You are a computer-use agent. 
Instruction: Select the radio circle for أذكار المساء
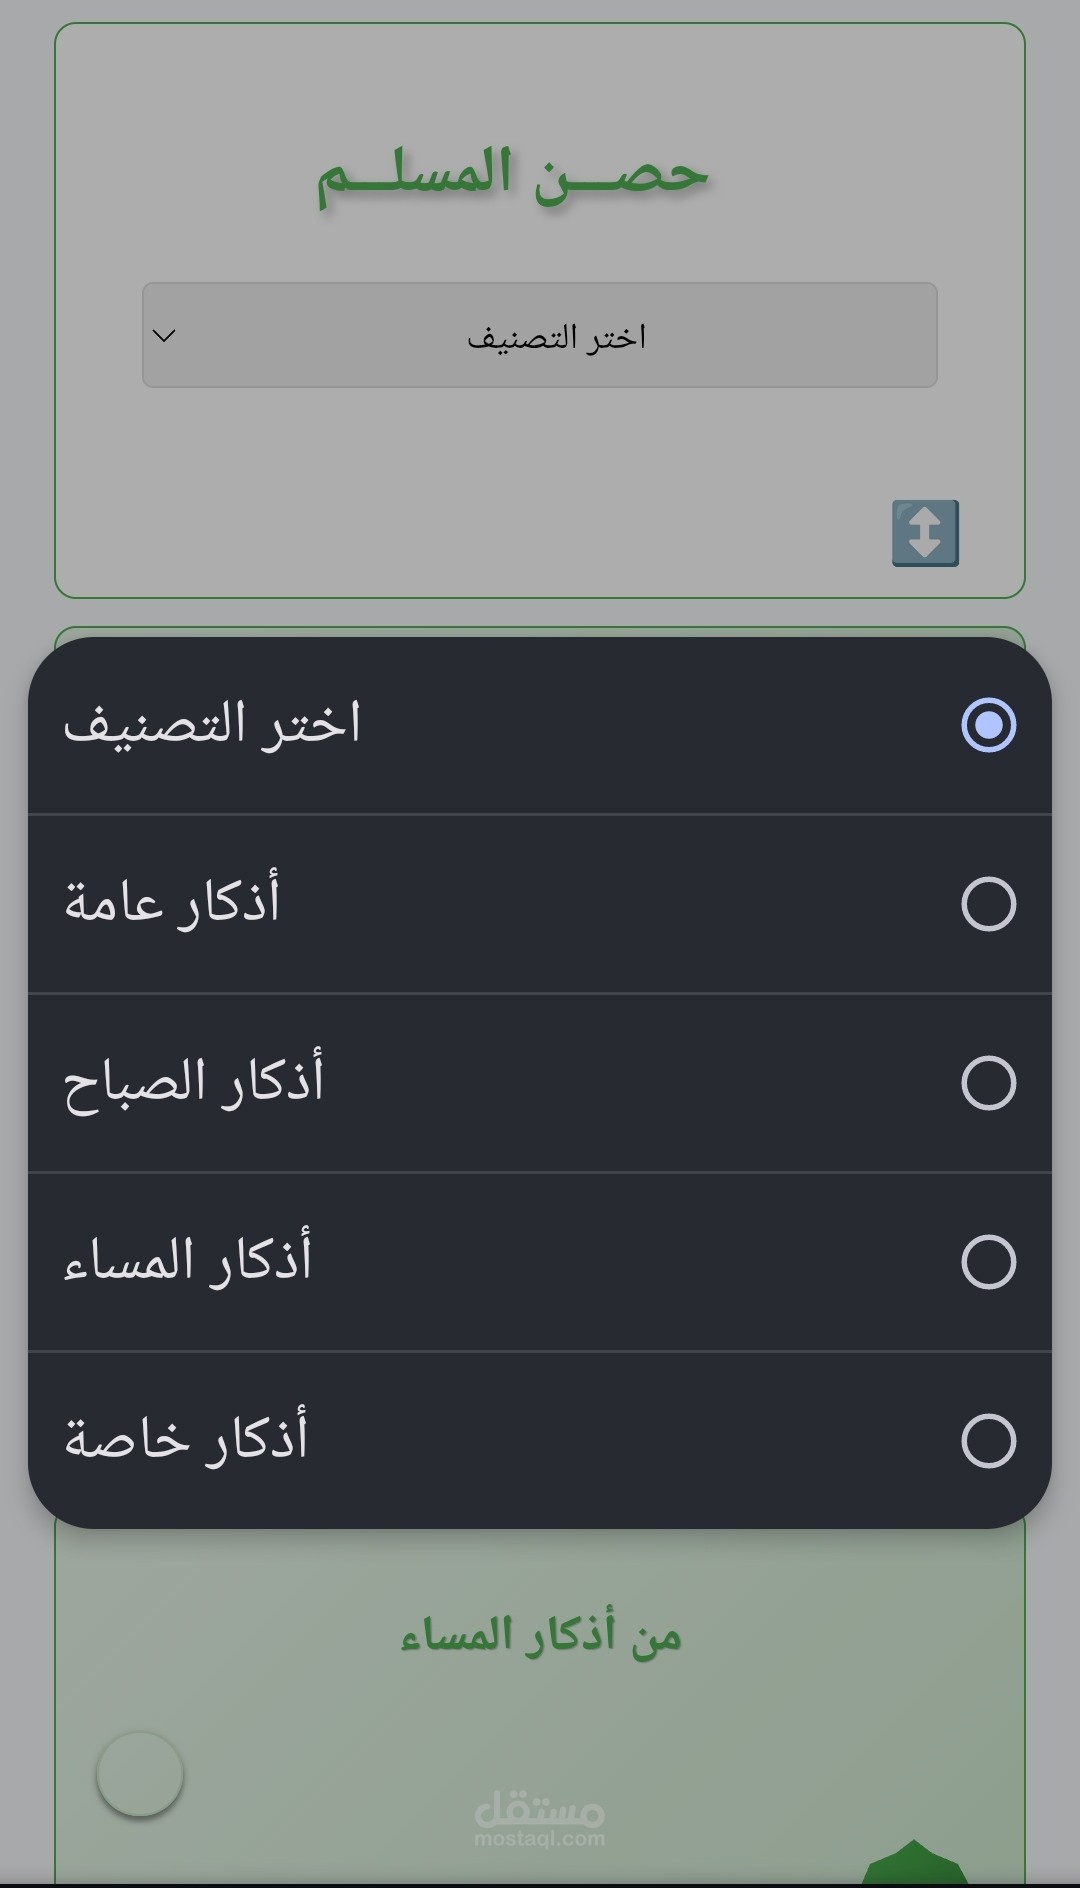(x=988, y=1262)
